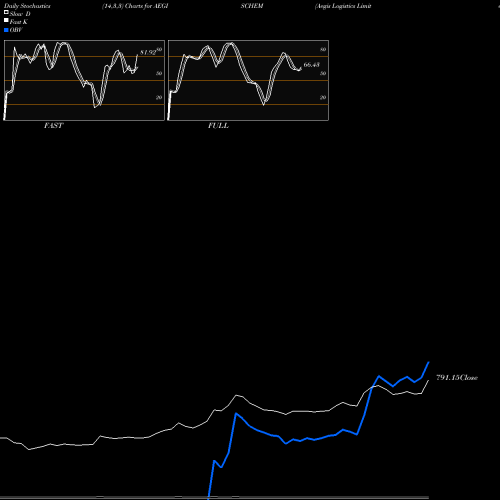Image resolution: width=500 pixels, height=500 pixels.
Task: Click the FULL stochastic chart panel
Action: coord(248,80)
